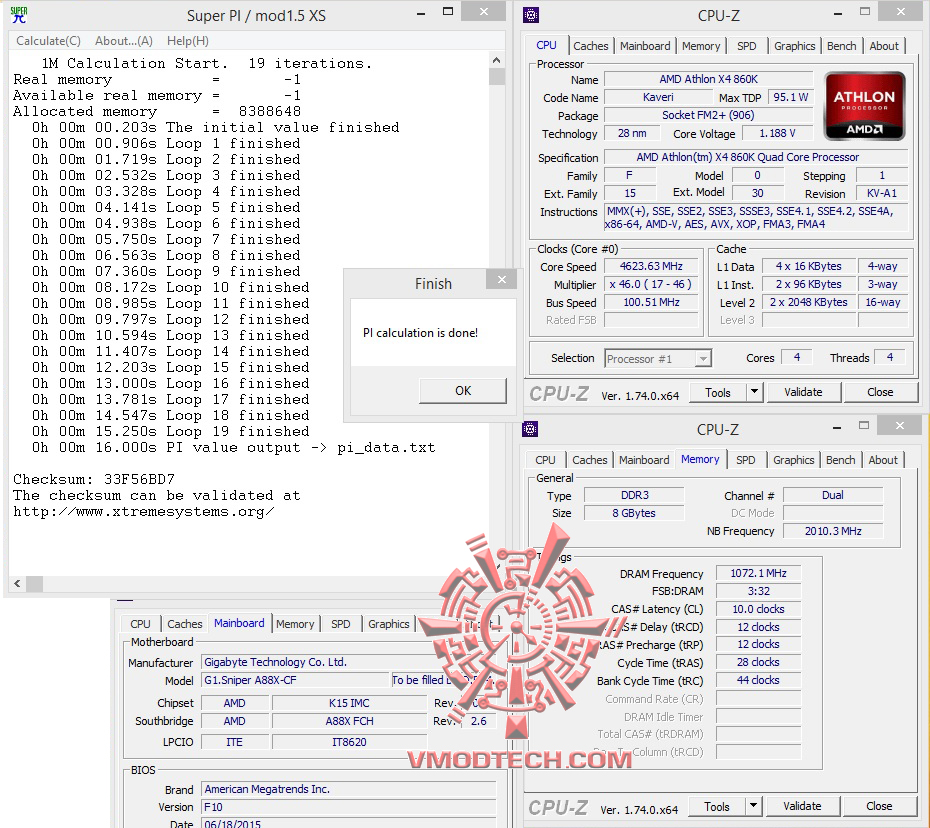Select Caches tab in Mainboard CPU-Z window
The height and width of the screenshot is (828, 930).
point(184,624)
